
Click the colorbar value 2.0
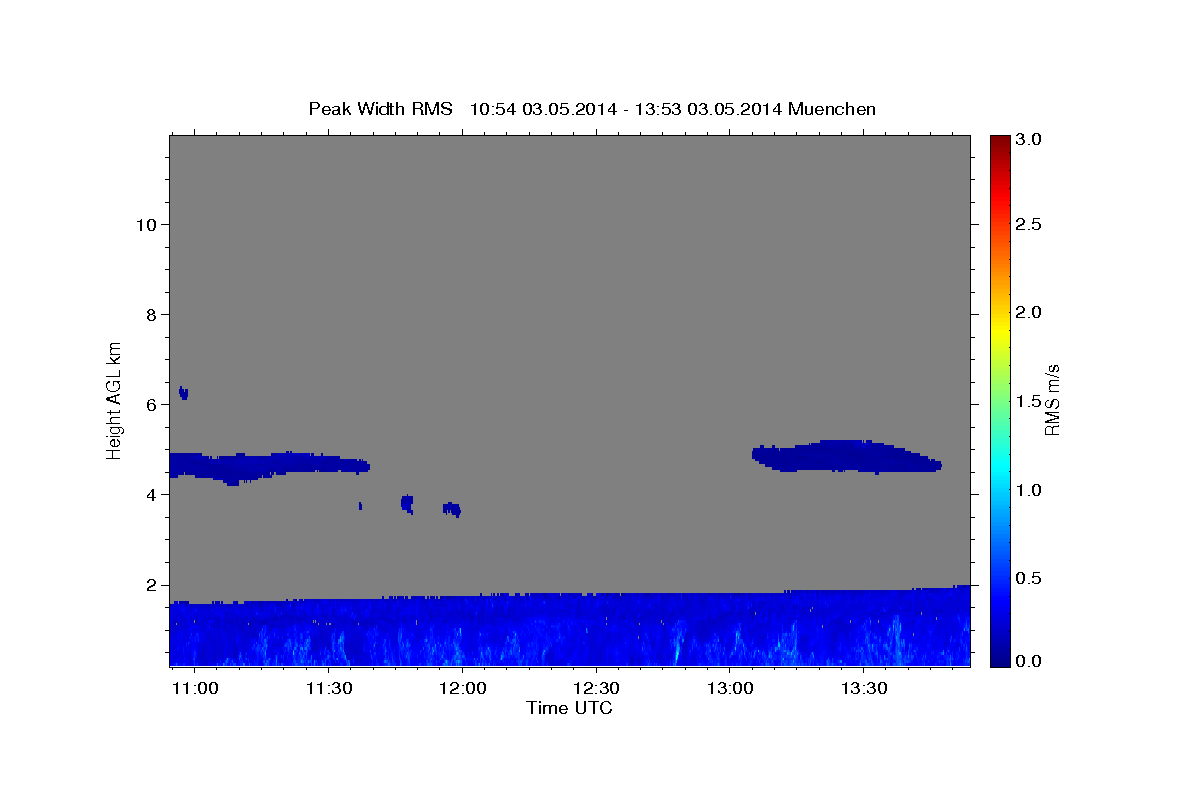coord(1029,313)
